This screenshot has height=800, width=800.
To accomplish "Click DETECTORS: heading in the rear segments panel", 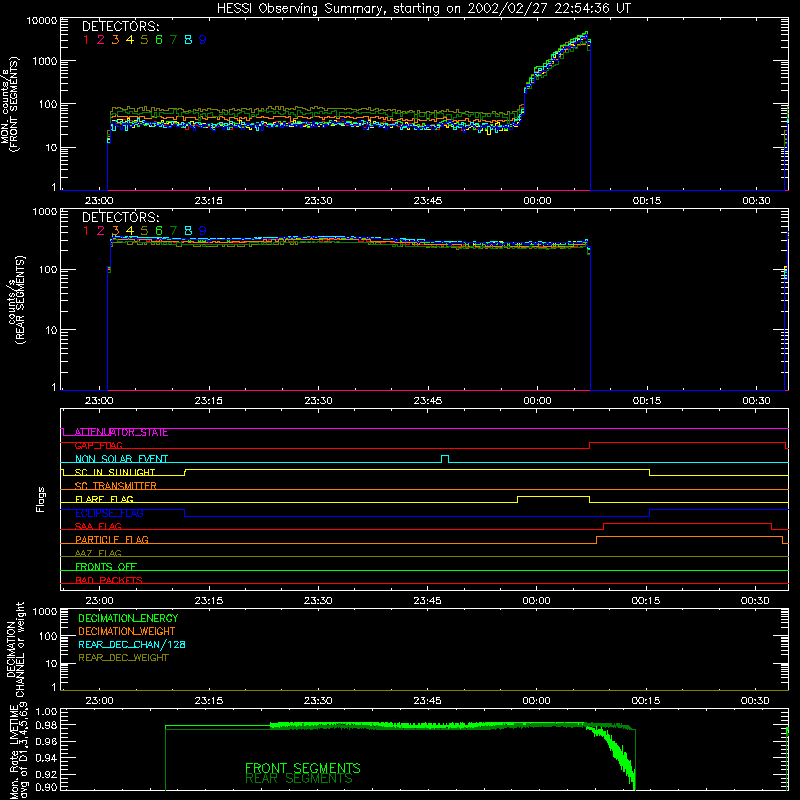I will tap(121, 217).
